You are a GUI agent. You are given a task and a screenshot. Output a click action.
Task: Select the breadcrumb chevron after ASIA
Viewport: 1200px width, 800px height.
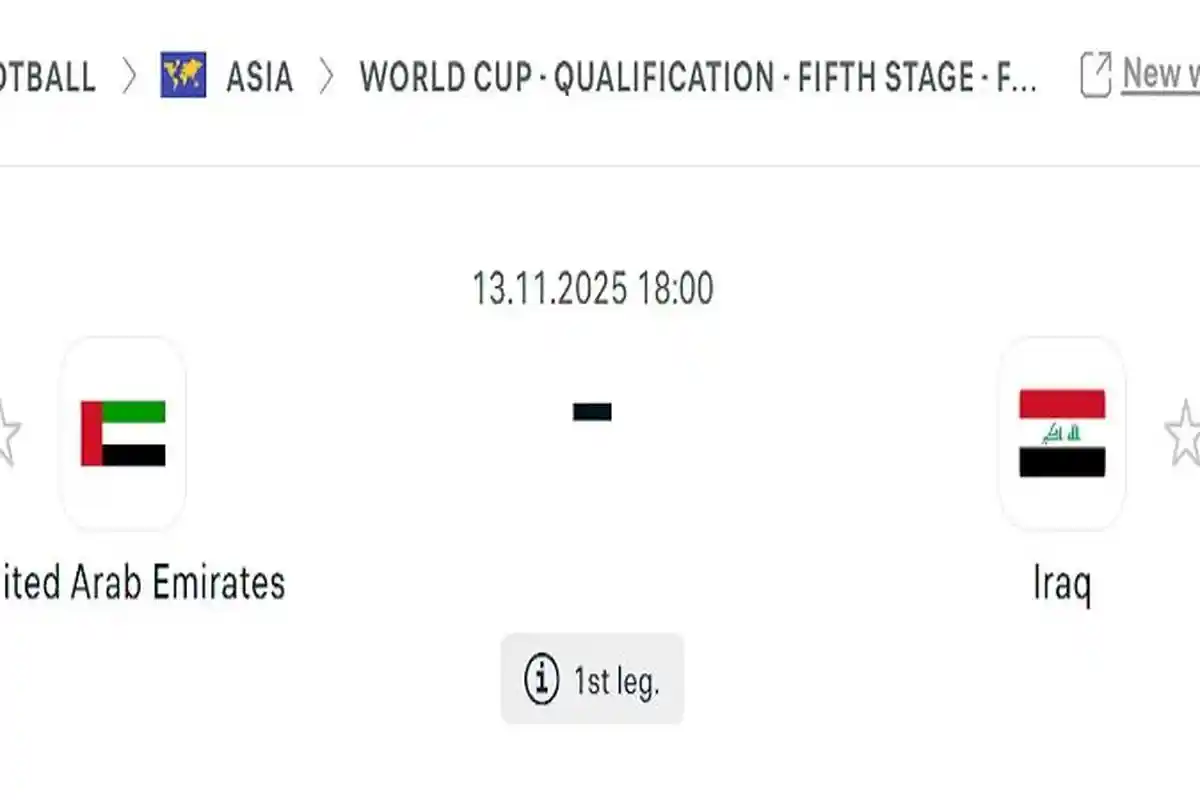click(327, 74)
